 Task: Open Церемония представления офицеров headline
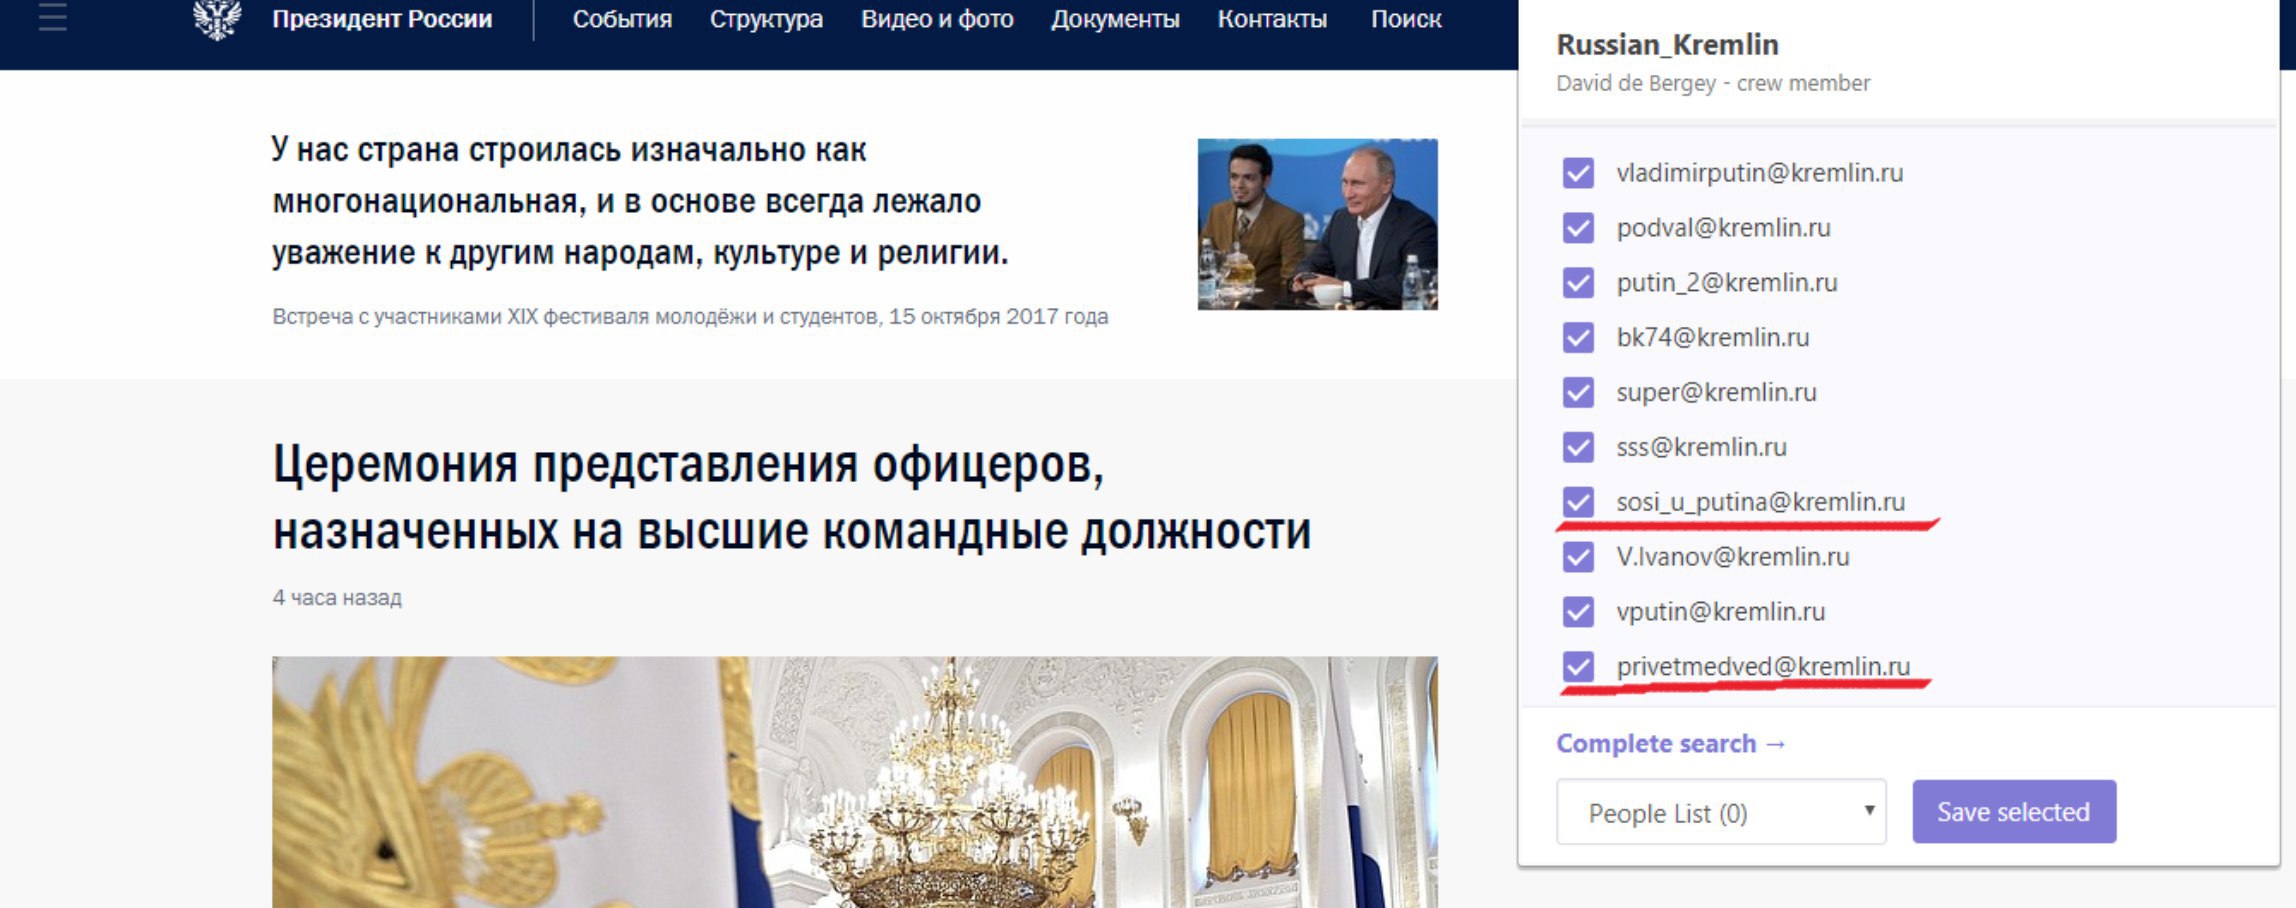[x=792, y=497]
